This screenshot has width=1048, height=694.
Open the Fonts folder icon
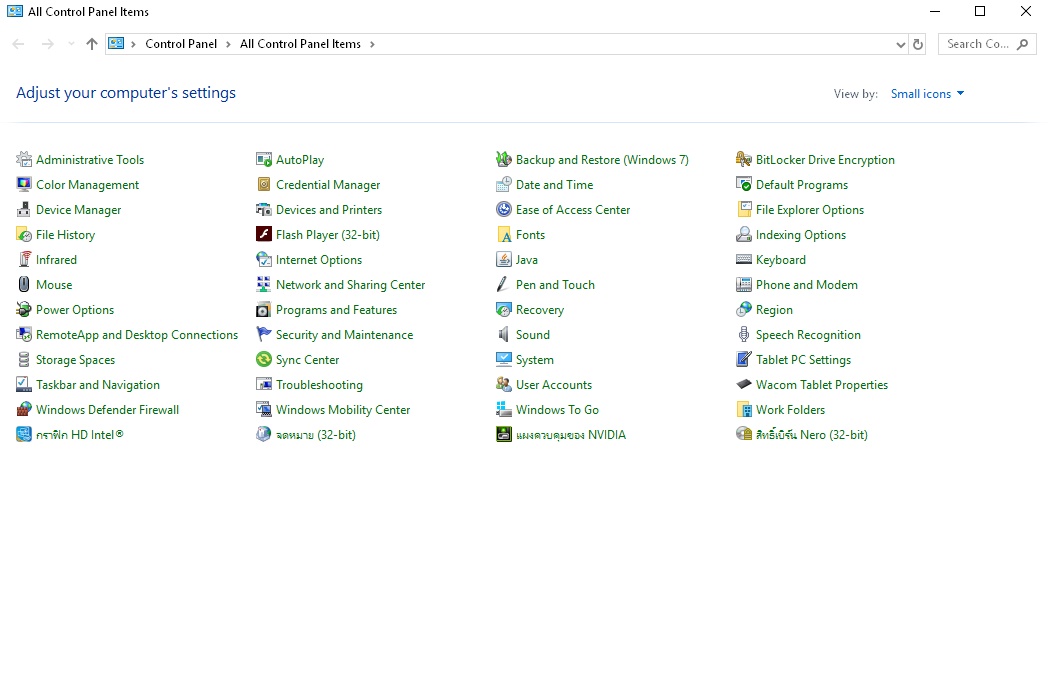point(504,235)
